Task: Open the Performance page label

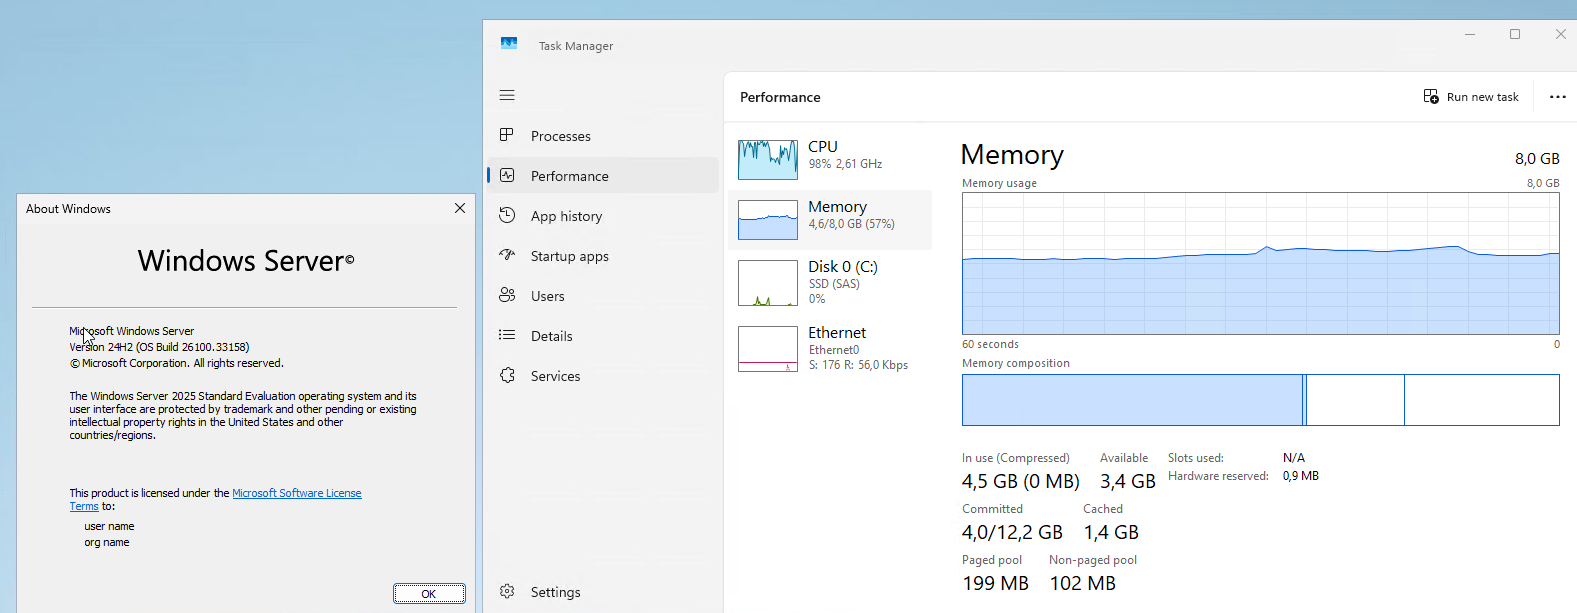Action: click(570, 176)
